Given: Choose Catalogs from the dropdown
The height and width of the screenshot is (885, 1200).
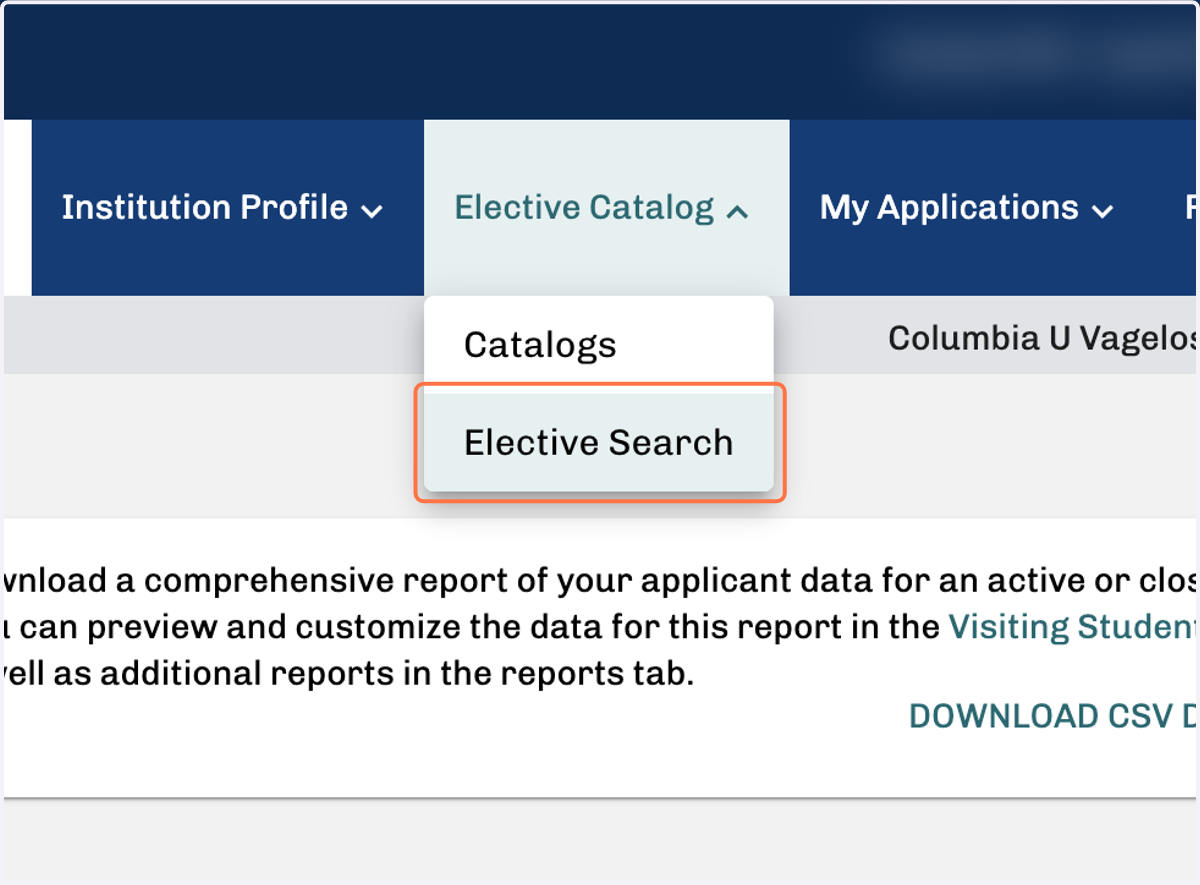Looking at the screenshot, I should pos(599,345).
